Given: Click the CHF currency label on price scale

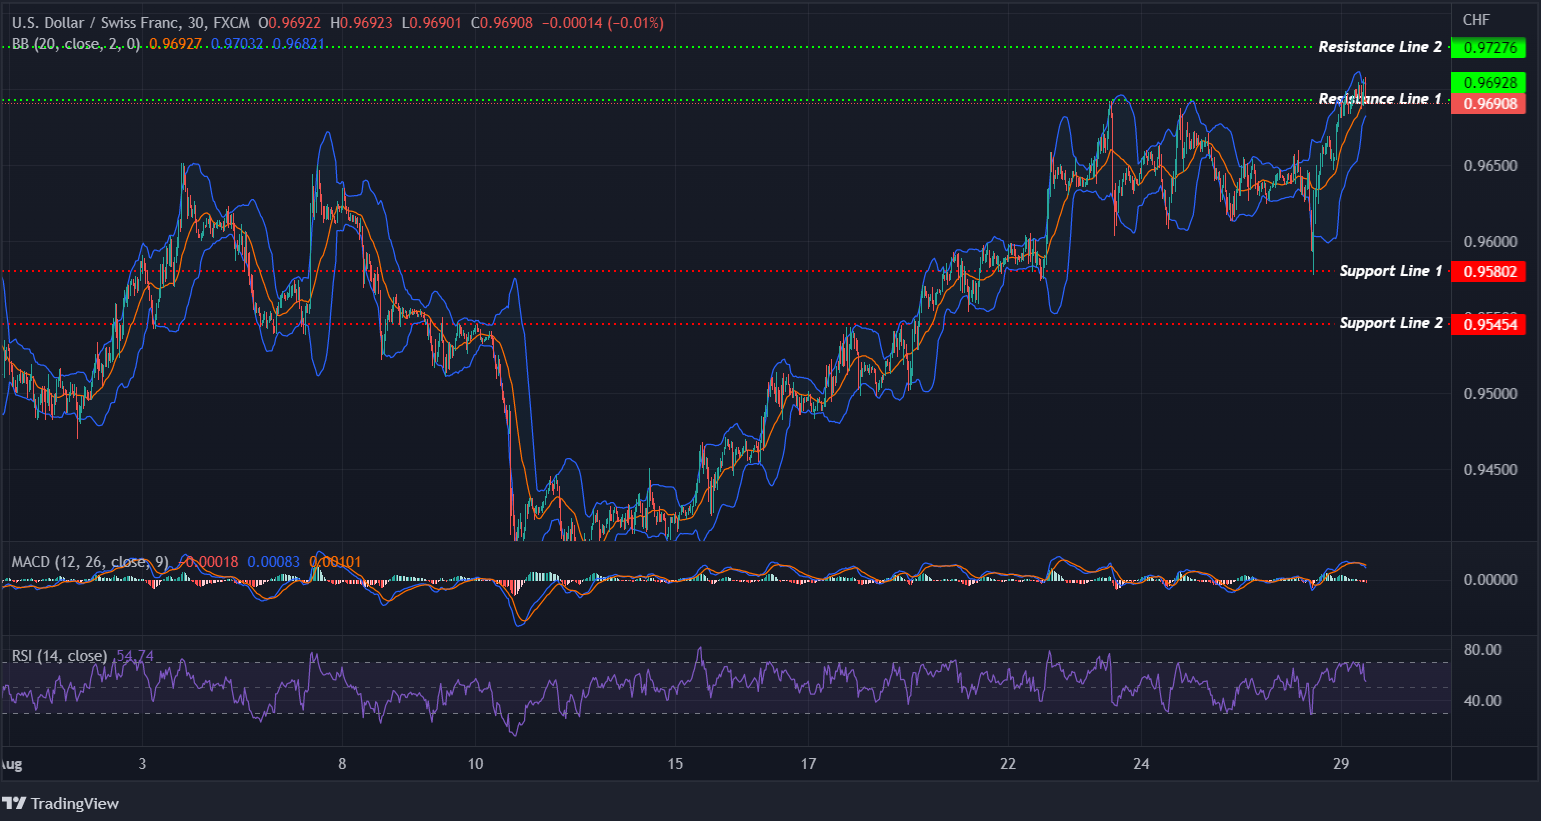Looking at the screenshot, I should point(1476,18).
